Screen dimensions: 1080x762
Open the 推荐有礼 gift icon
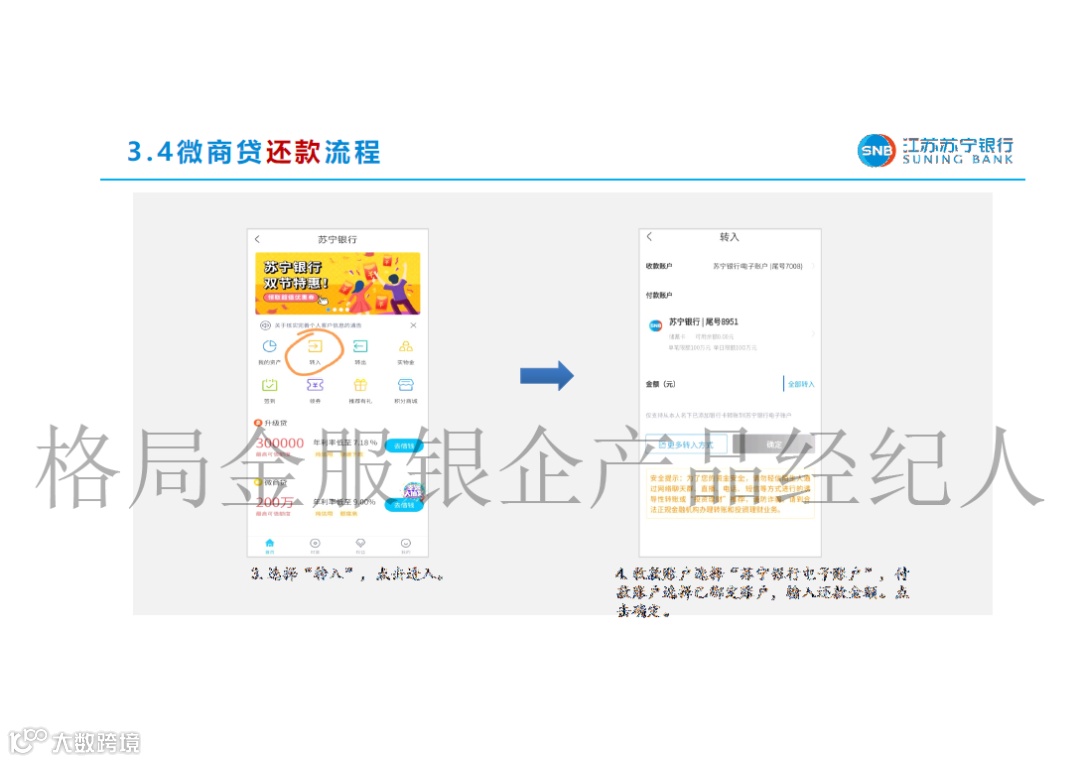(360, 385)
